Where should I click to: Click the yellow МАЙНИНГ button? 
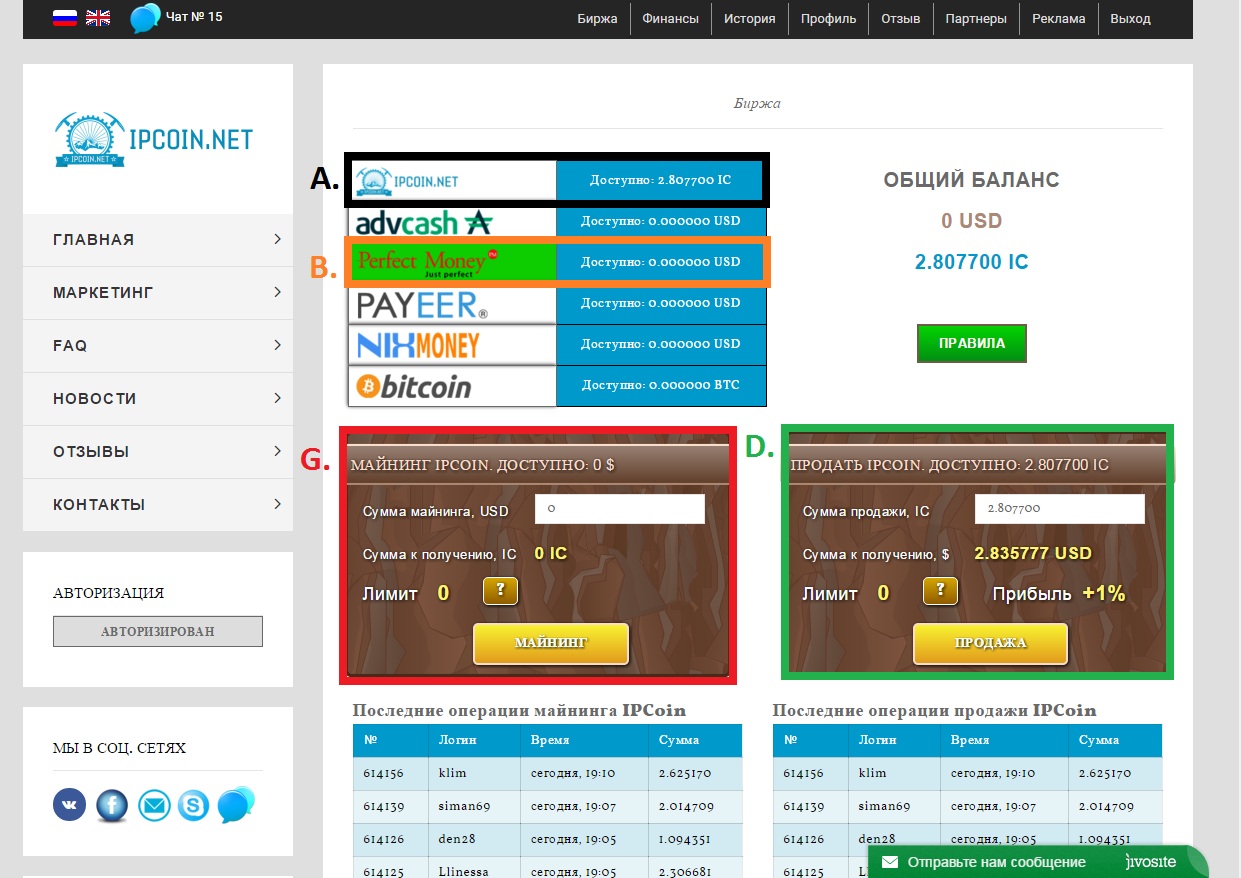551,643
